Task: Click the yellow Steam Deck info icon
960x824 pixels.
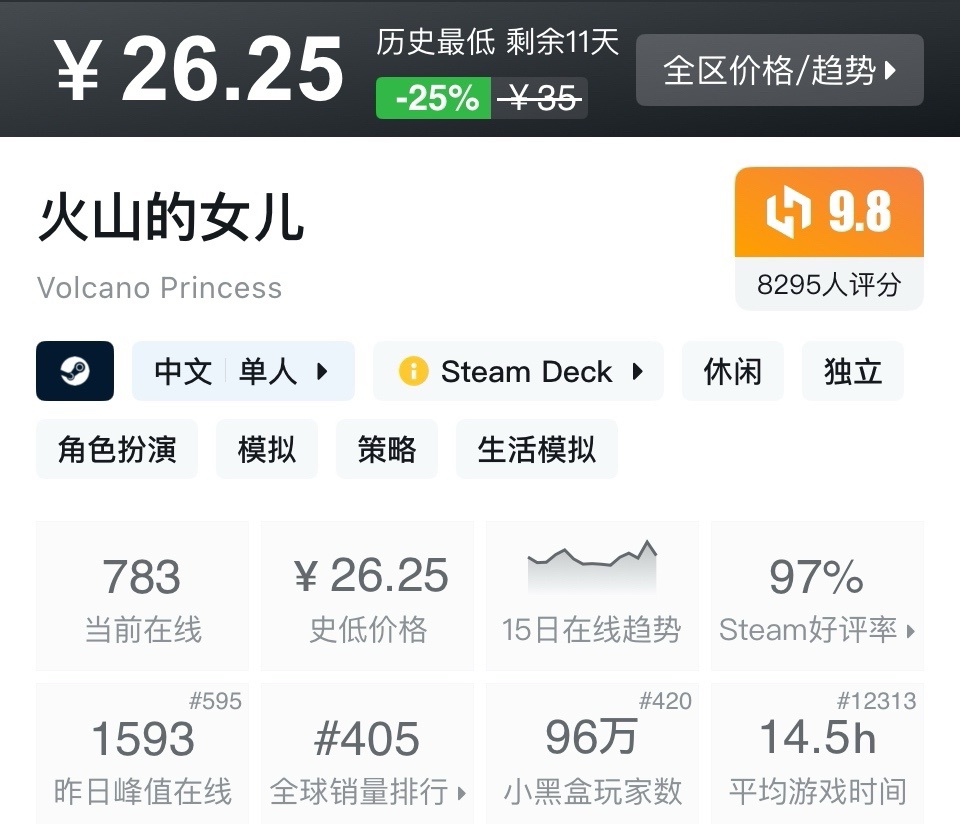Action: (413, 371)
